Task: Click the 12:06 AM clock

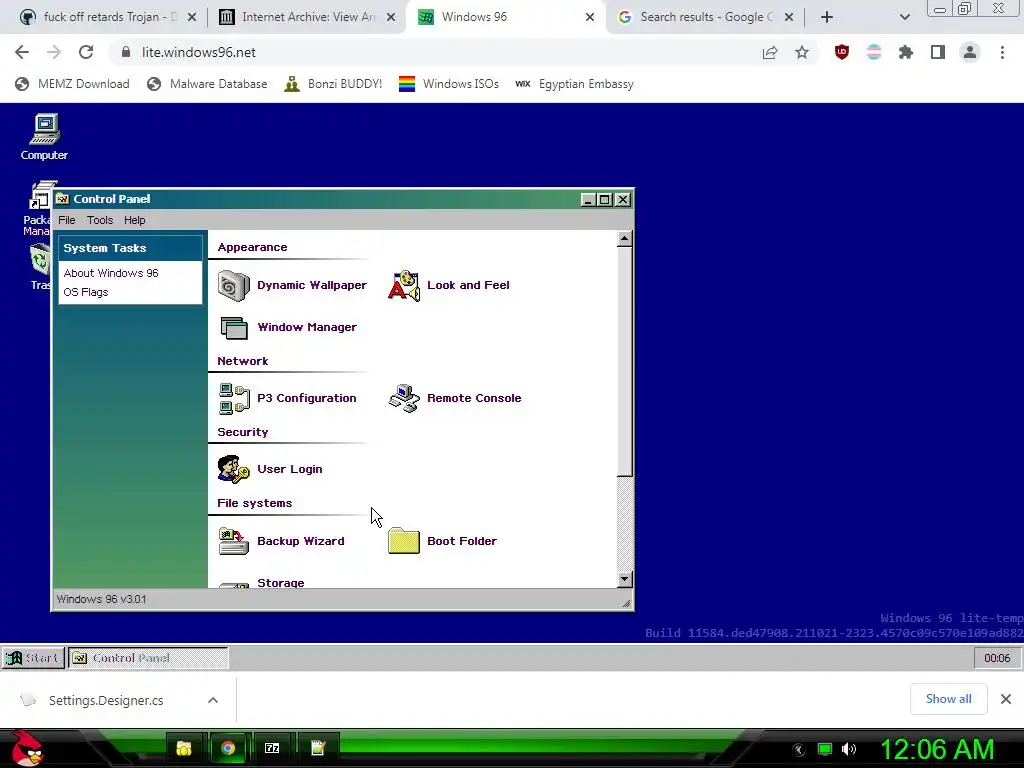Action: point(937,749)
